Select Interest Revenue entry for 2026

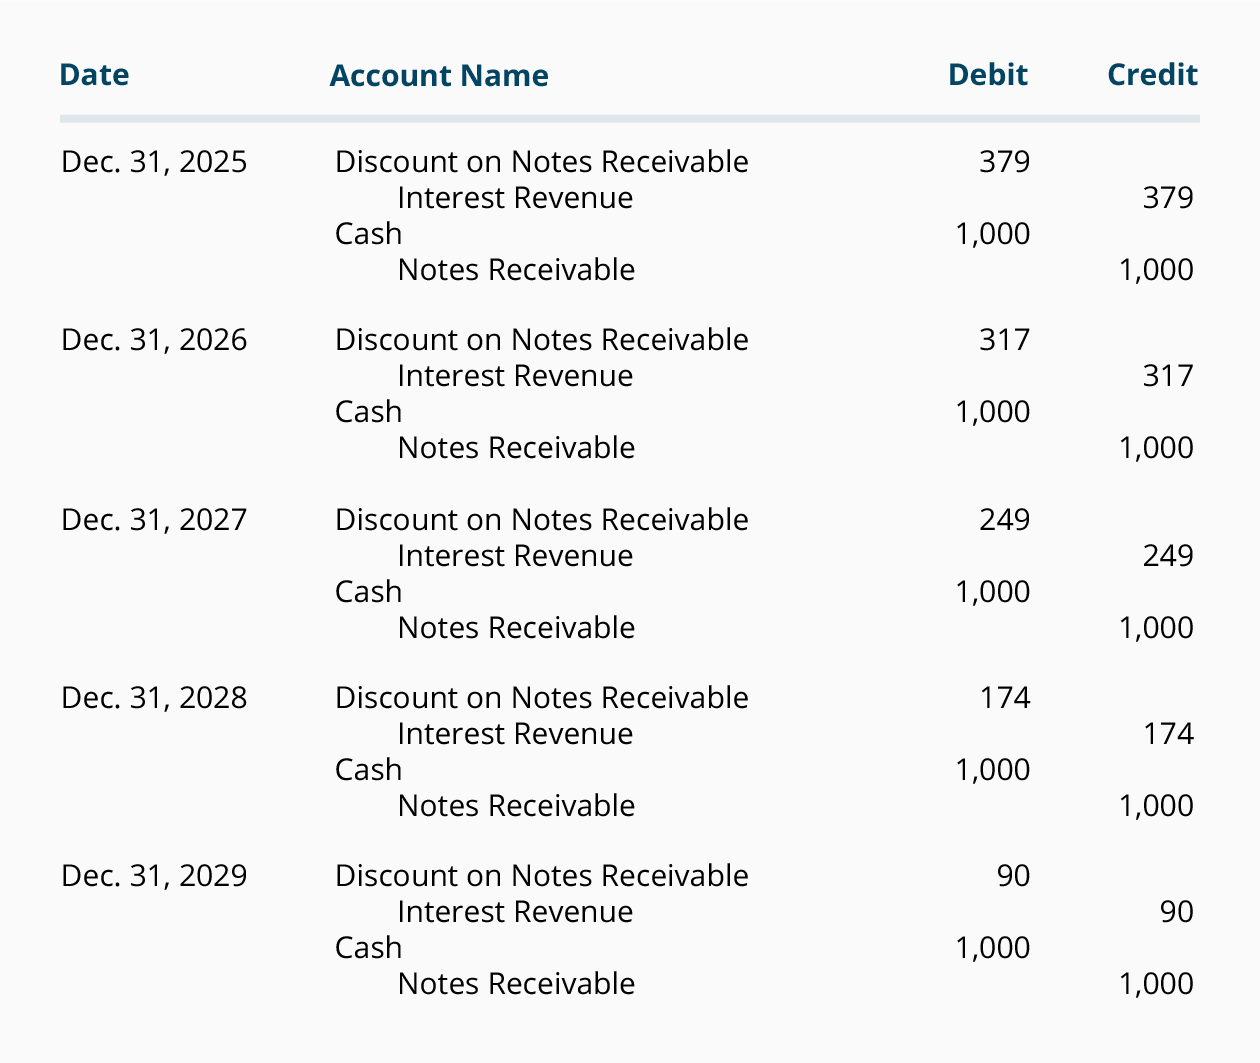click(x=515, y=376)
